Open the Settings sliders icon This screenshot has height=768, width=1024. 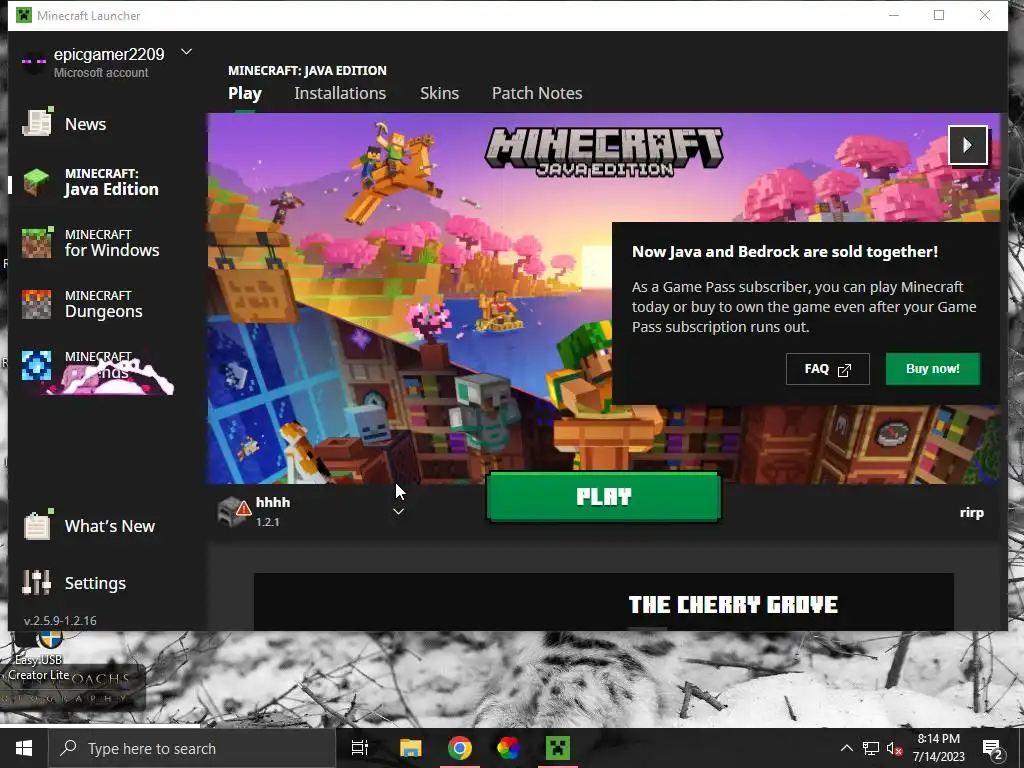coord(37,583)
